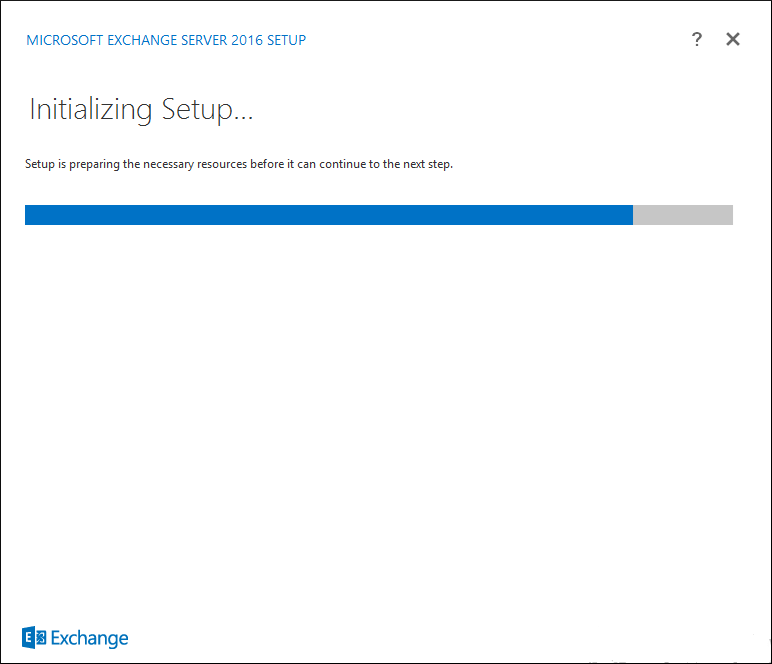The width and height of the screenshot is (772, 664).
Task: Select the 'Initializing Setup...' heading
Action: 141,110
